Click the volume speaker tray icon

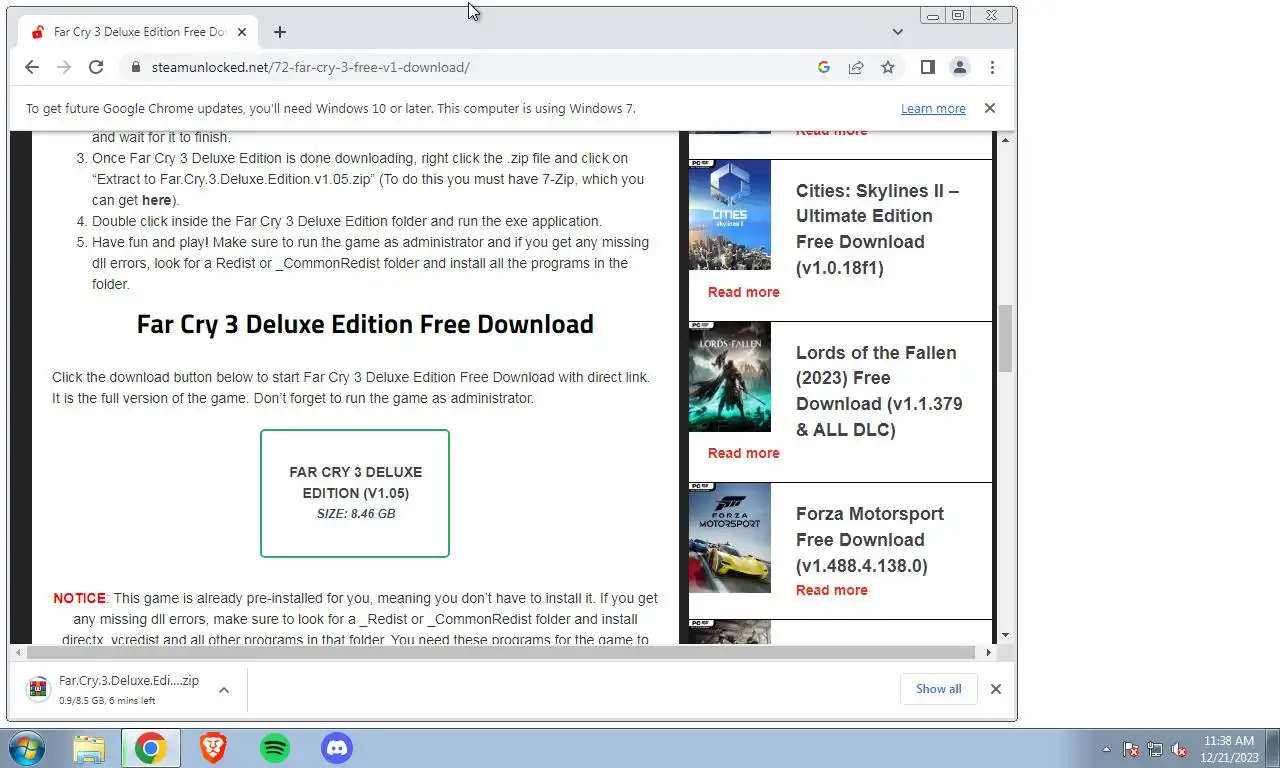click(1179, 749)
